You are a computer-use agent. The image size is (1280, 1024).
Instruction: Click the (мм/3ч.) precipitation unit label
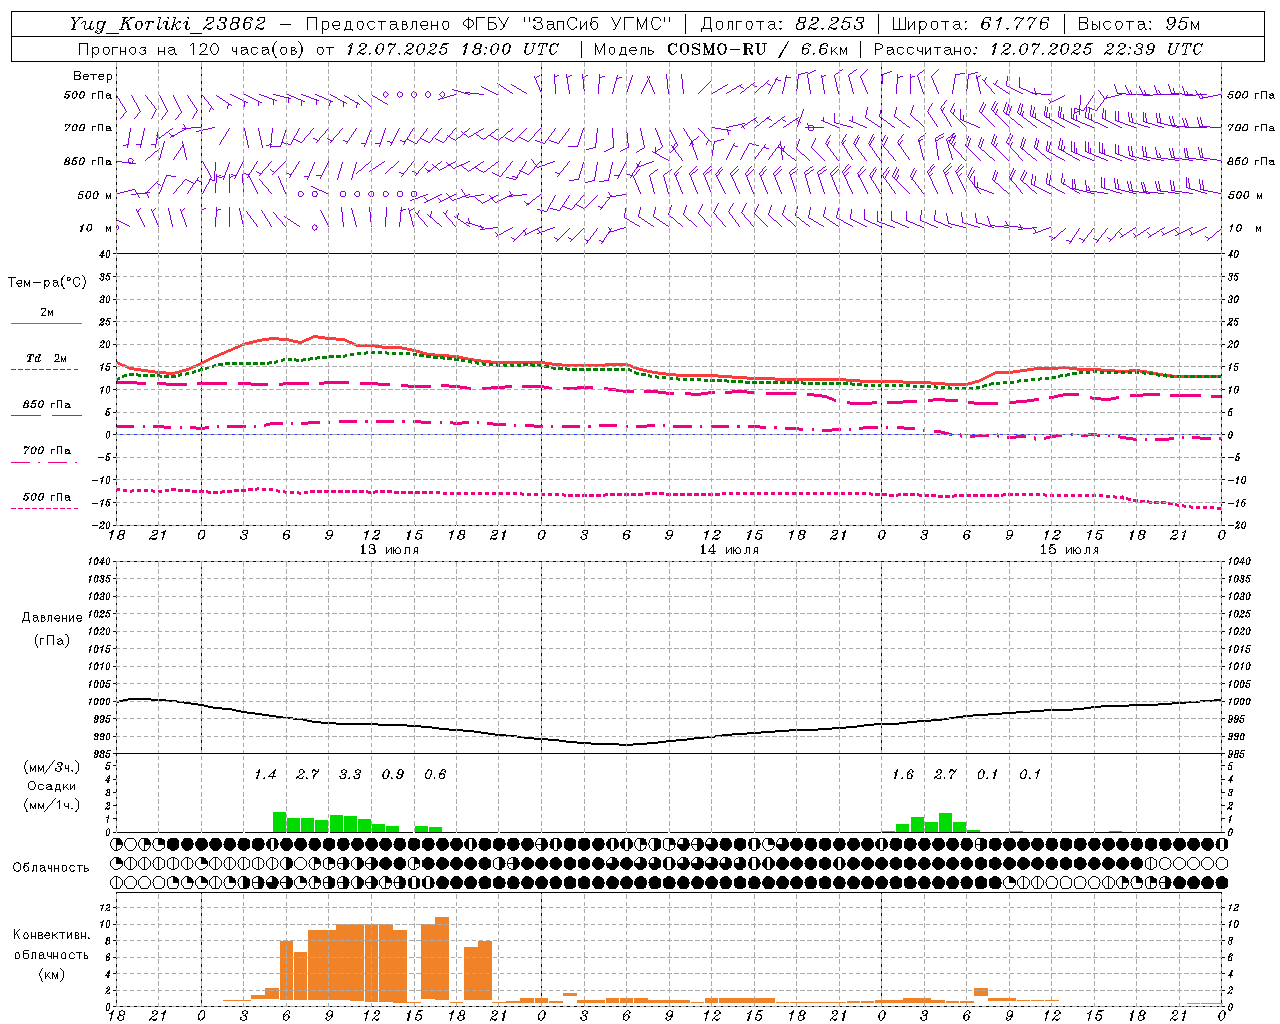[52, 767]
